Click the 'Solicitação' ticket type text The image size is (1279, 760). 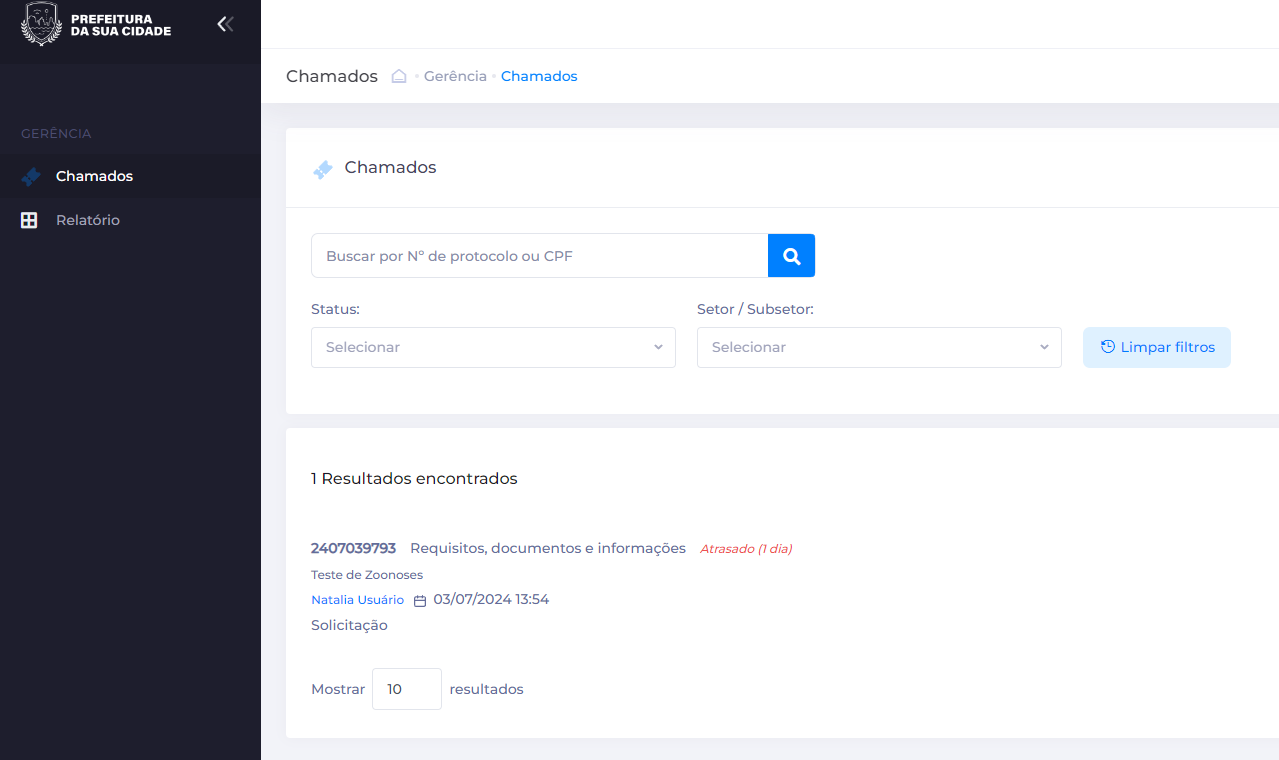[x=349, y=626]
